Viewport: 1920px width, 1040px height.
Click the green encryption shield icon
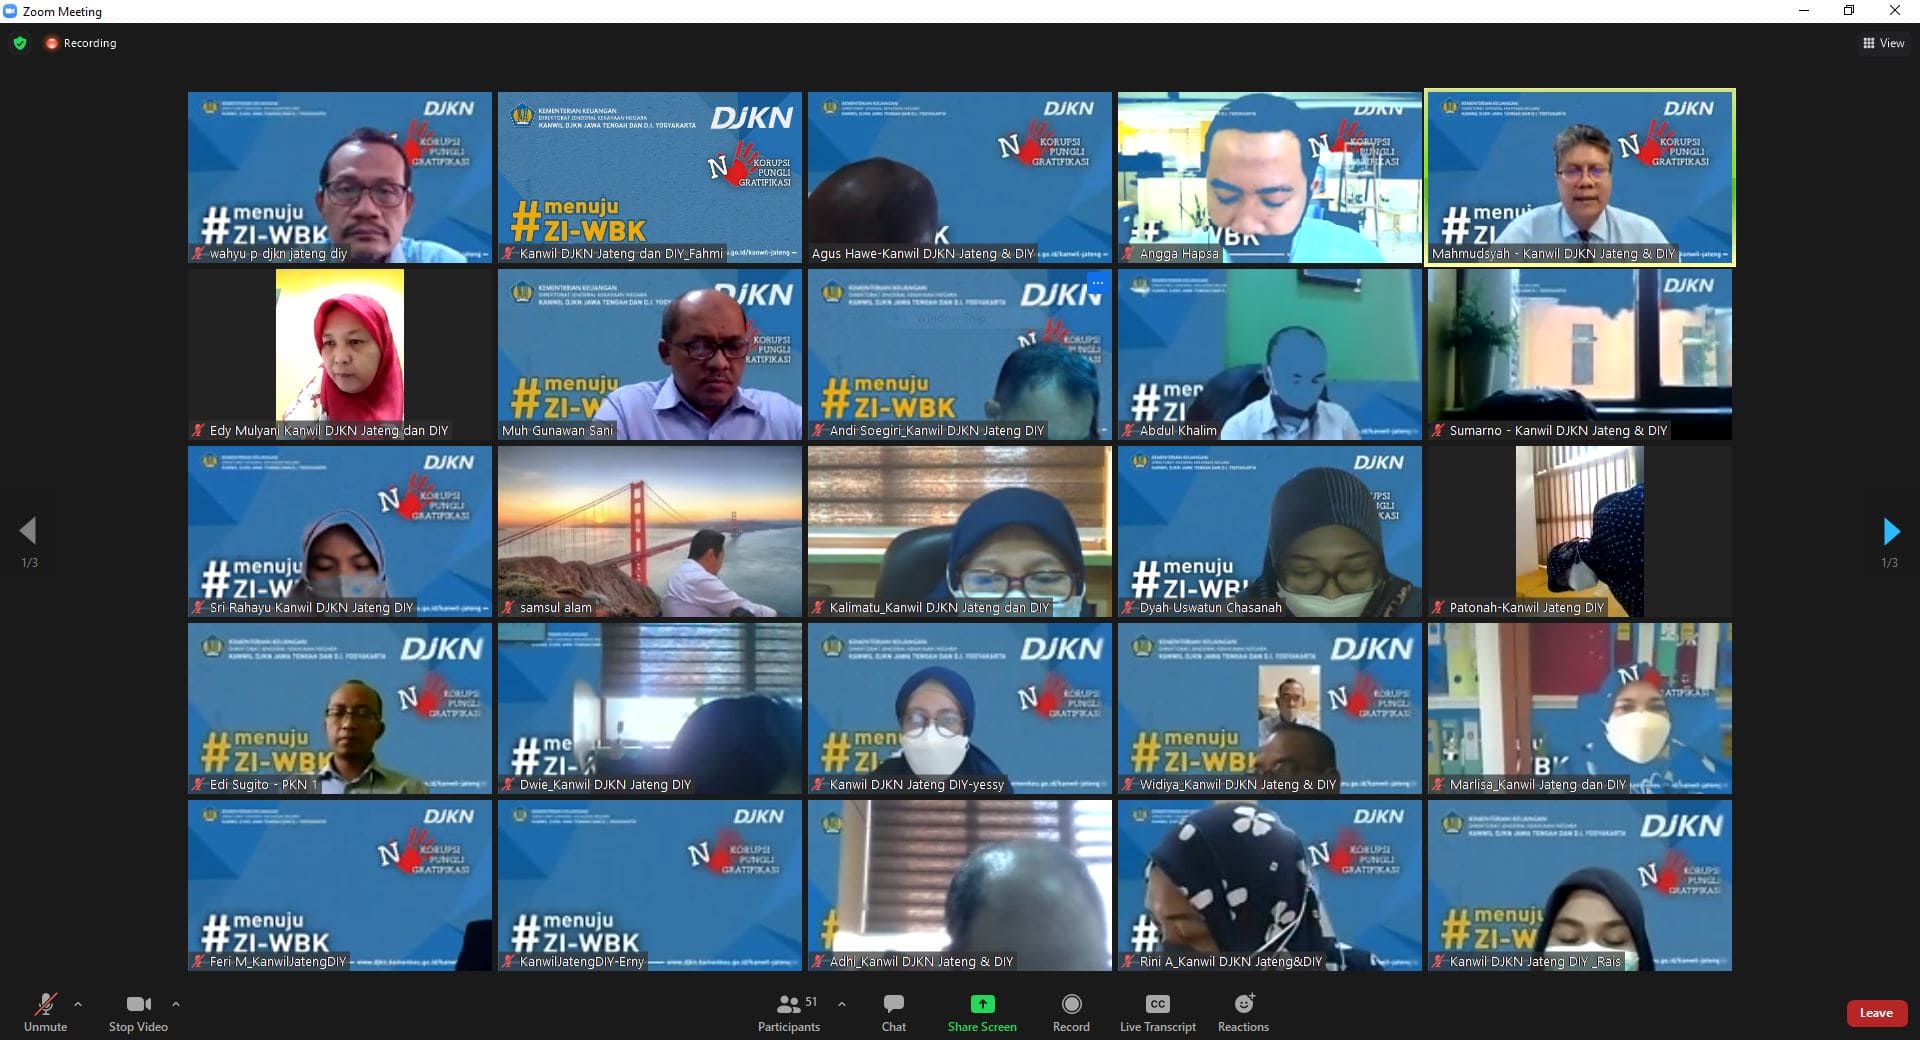click(20, 43)
